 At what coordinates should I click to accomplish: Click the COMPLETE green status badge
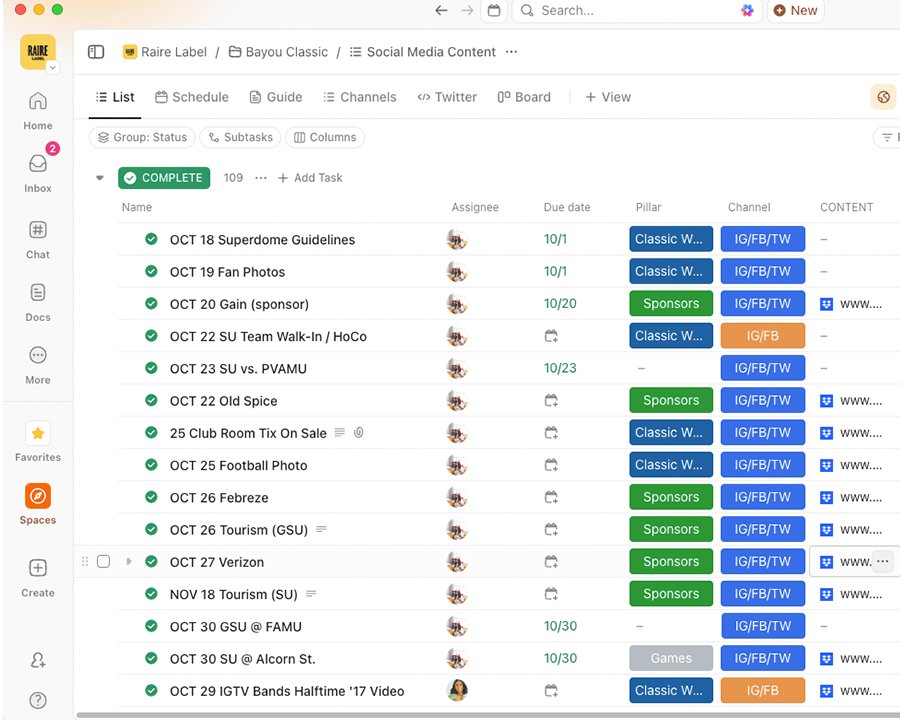[164, 178]
